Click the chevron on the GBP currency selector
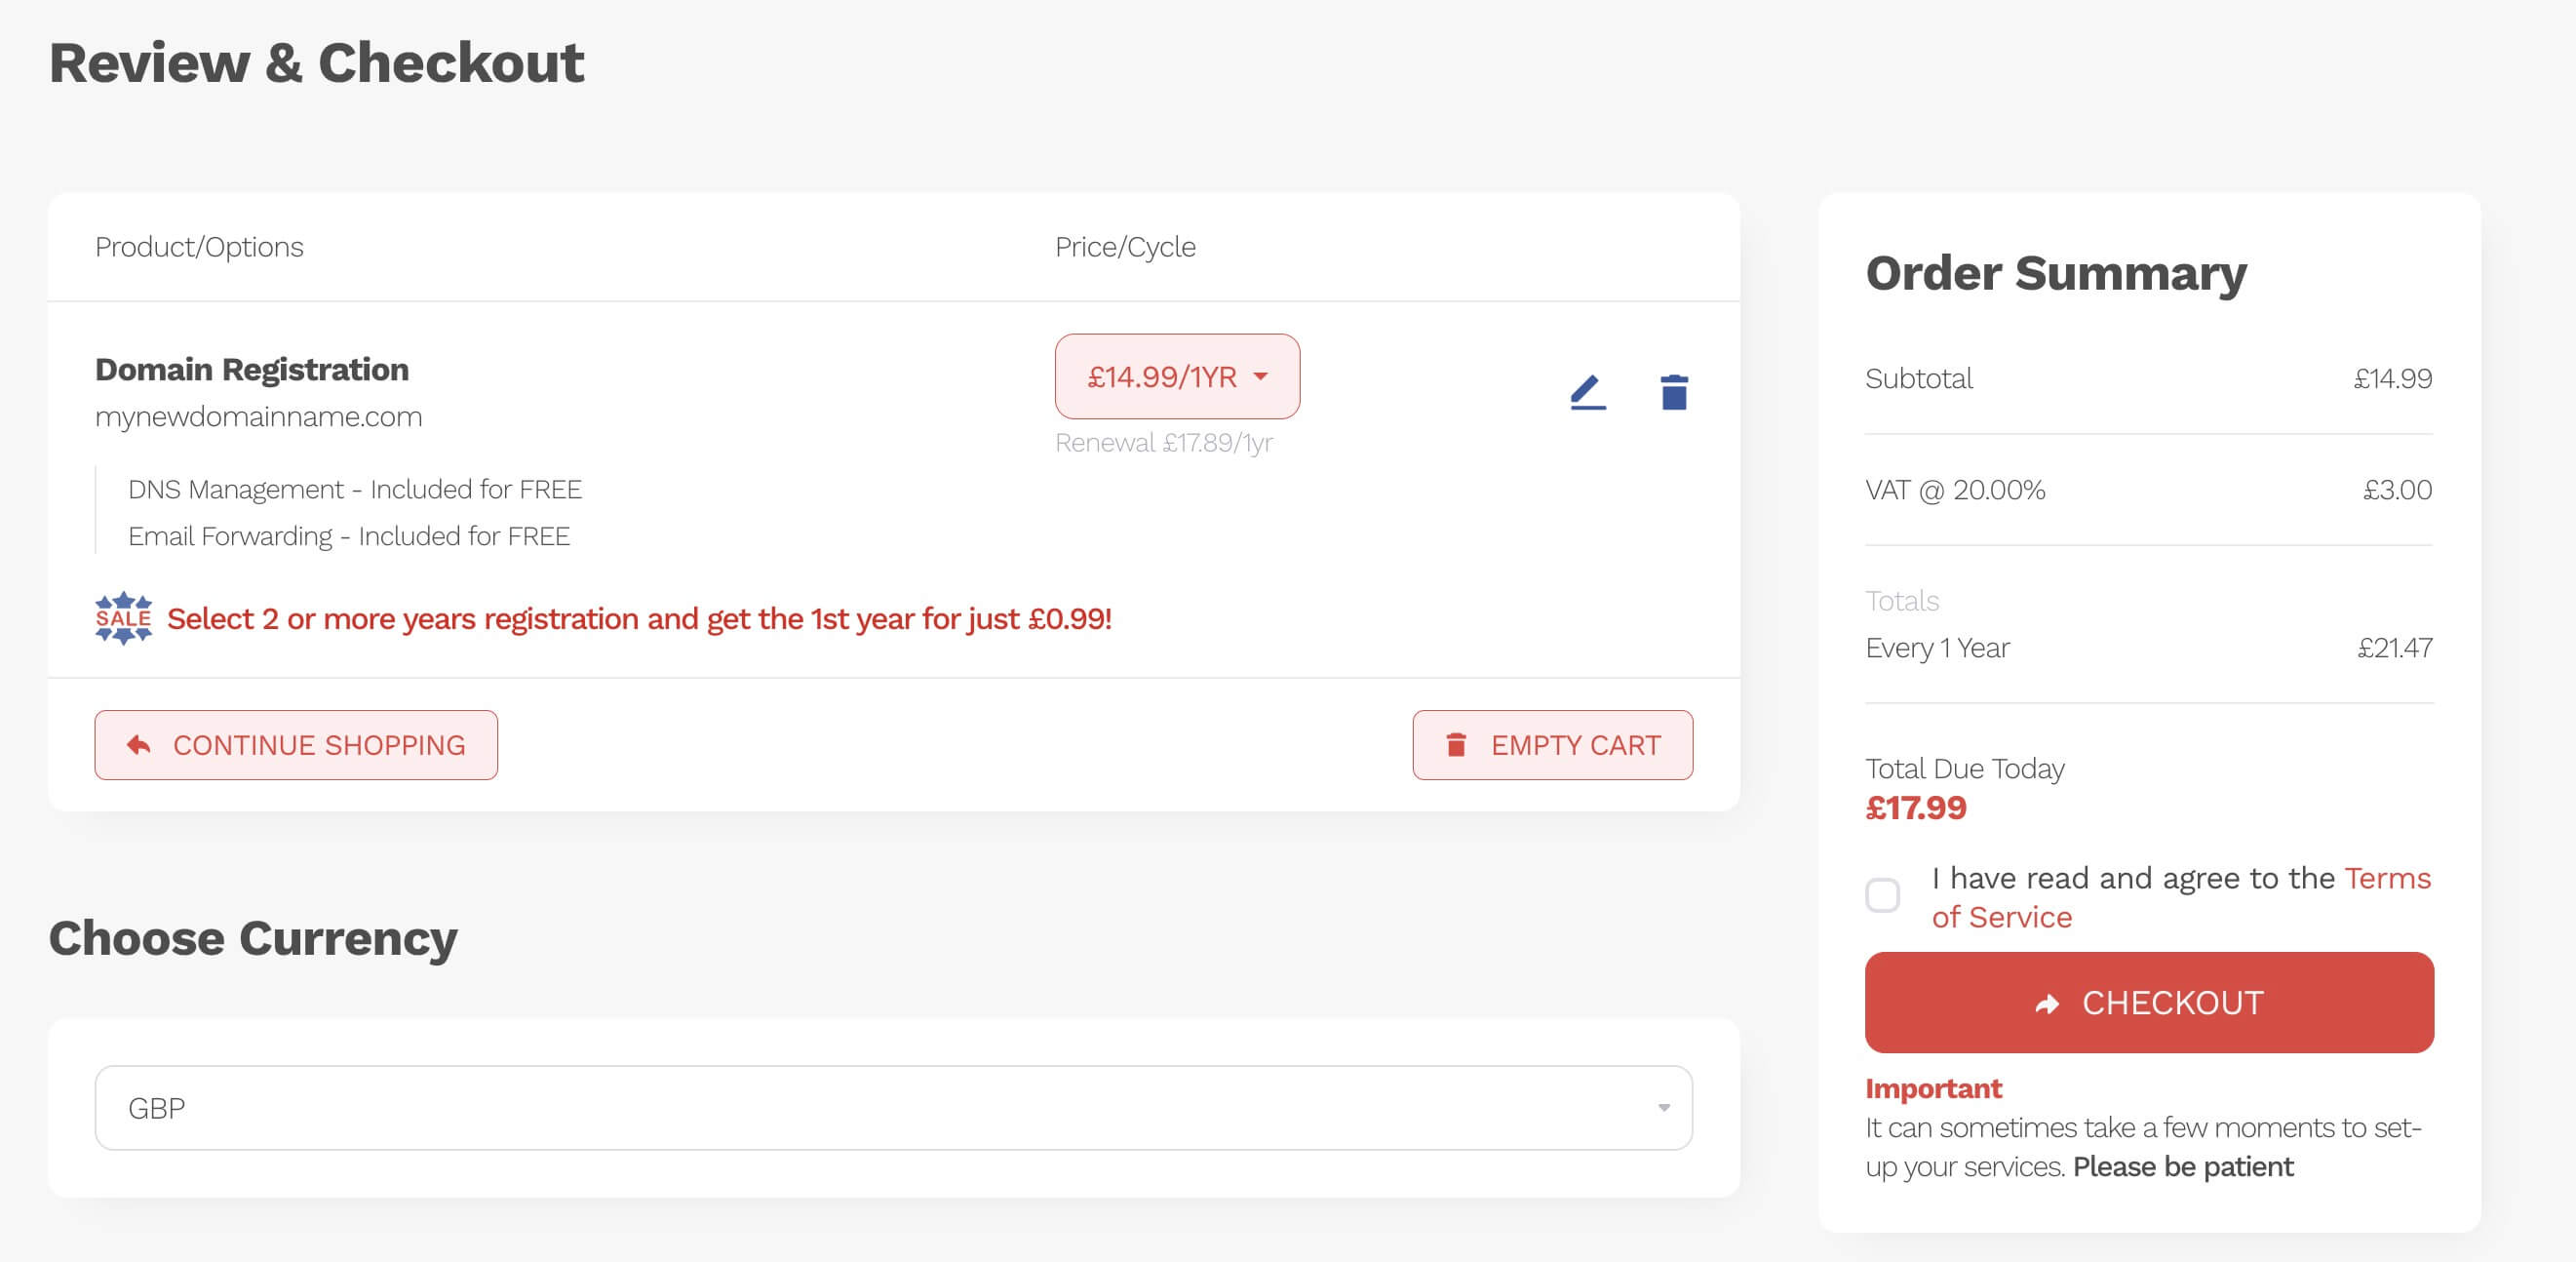The height and width of the screenshot is (1262, 2576). coord(1662,1107)
